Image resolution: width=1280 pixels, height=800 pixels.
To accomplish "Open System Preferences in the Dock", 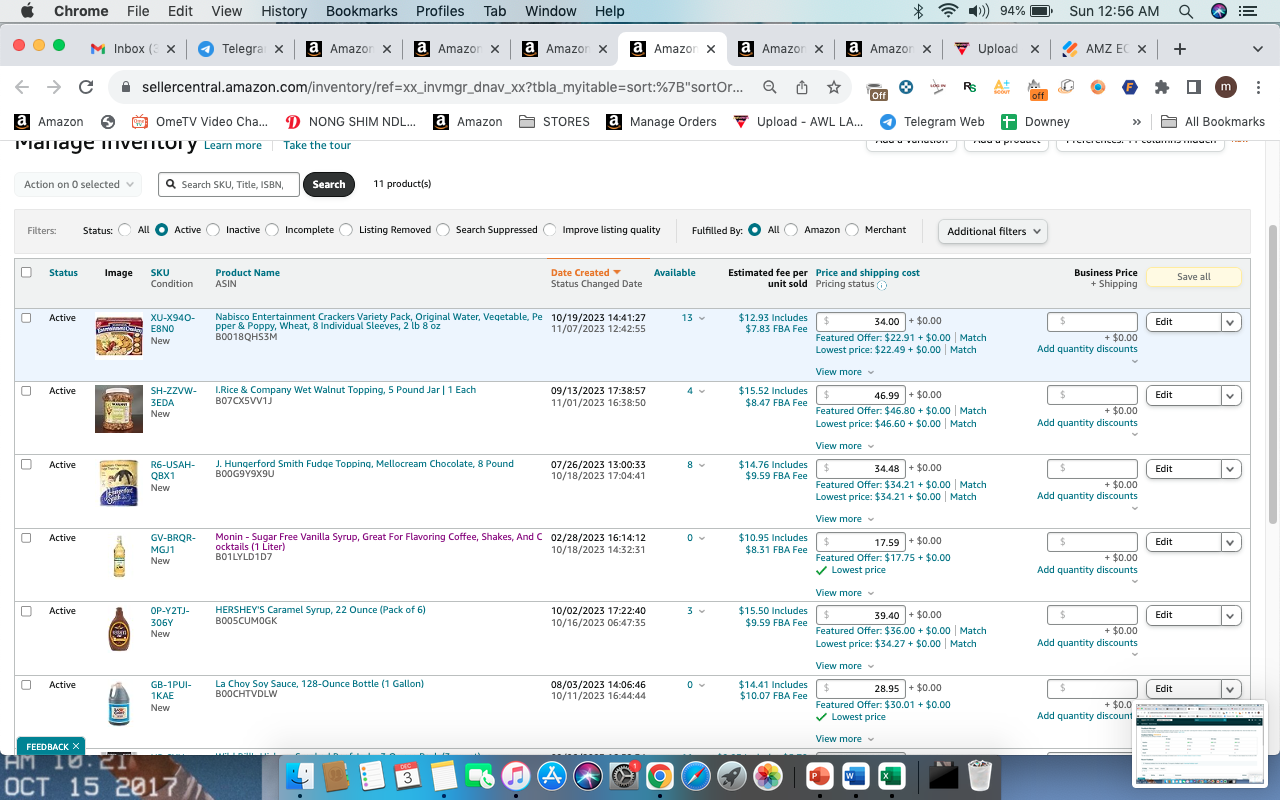I will click(624, 775).
